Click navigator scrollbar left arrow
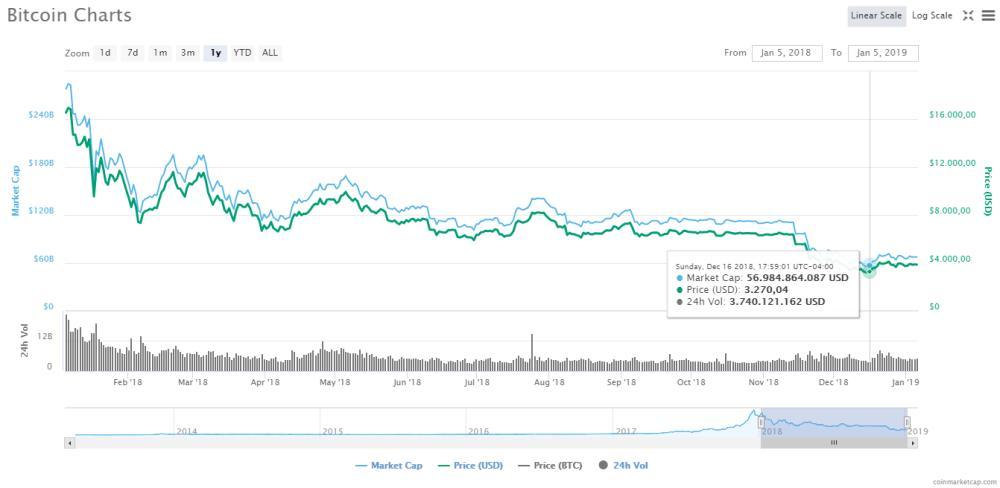The width and height of the screenshot is (1000, 488). pyautogui.click(x=70, y=442)
